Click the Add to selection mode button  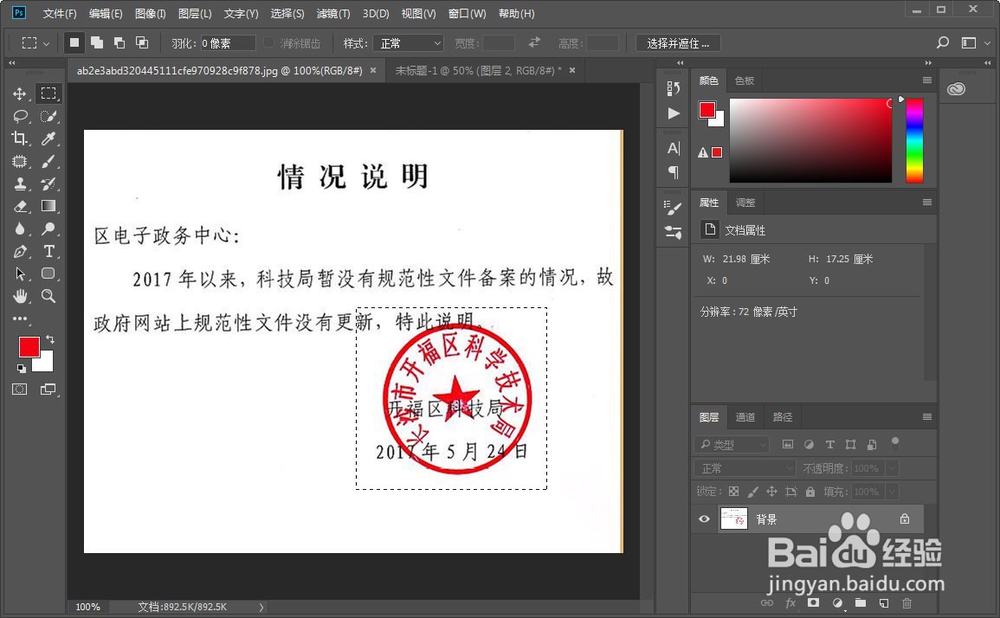coord(96,43)
